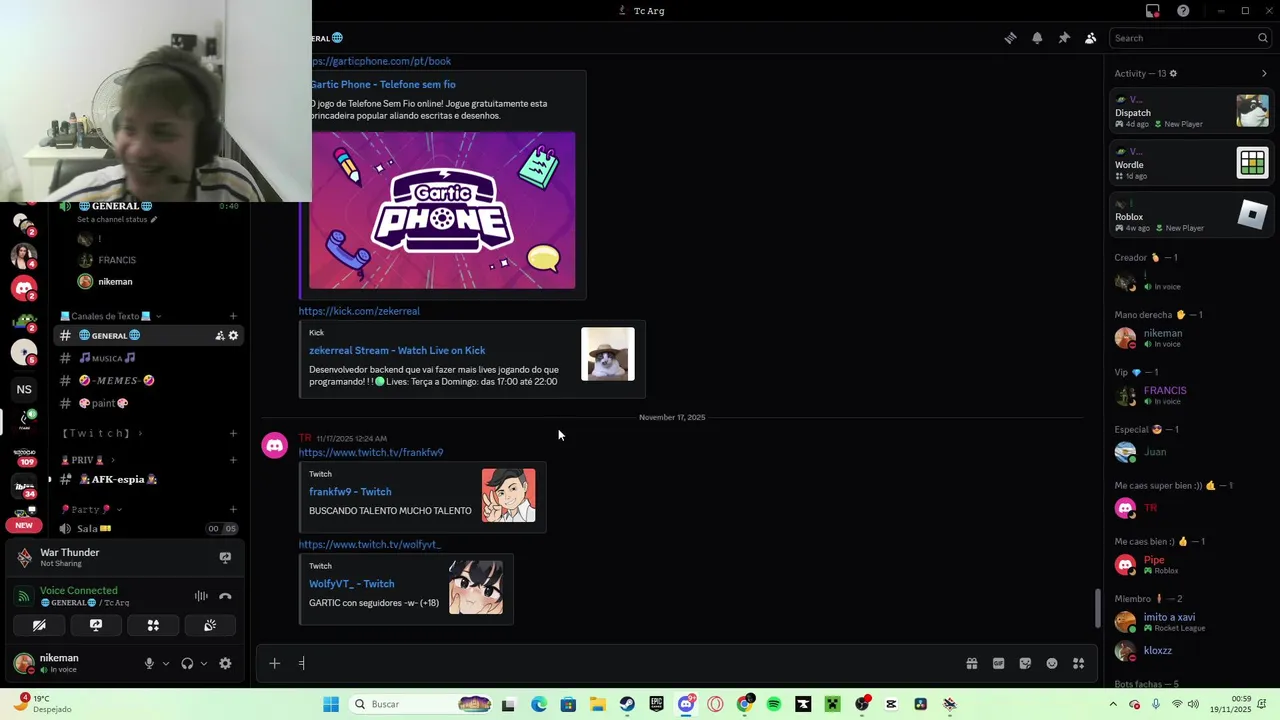This screenshot has height=720, width=1280.
Task: Invite people to GENERAL channel
Action: (x=219, y=335)
